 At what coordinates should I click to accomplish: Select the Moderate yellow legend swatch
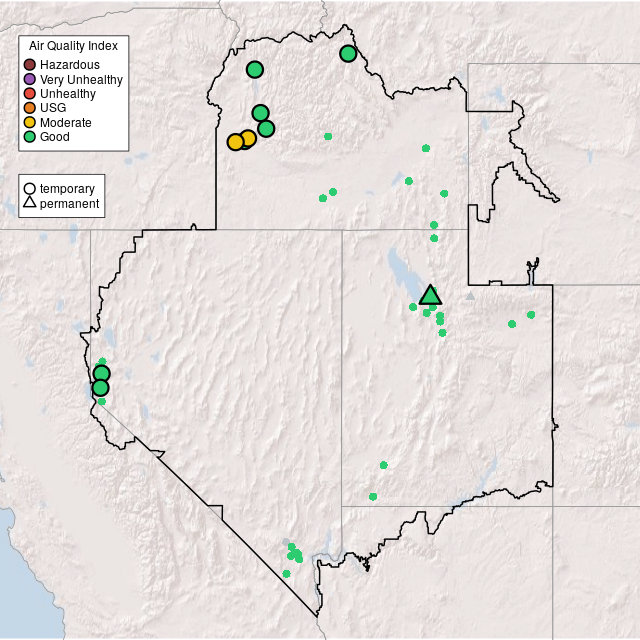click(x=30, y=122)
